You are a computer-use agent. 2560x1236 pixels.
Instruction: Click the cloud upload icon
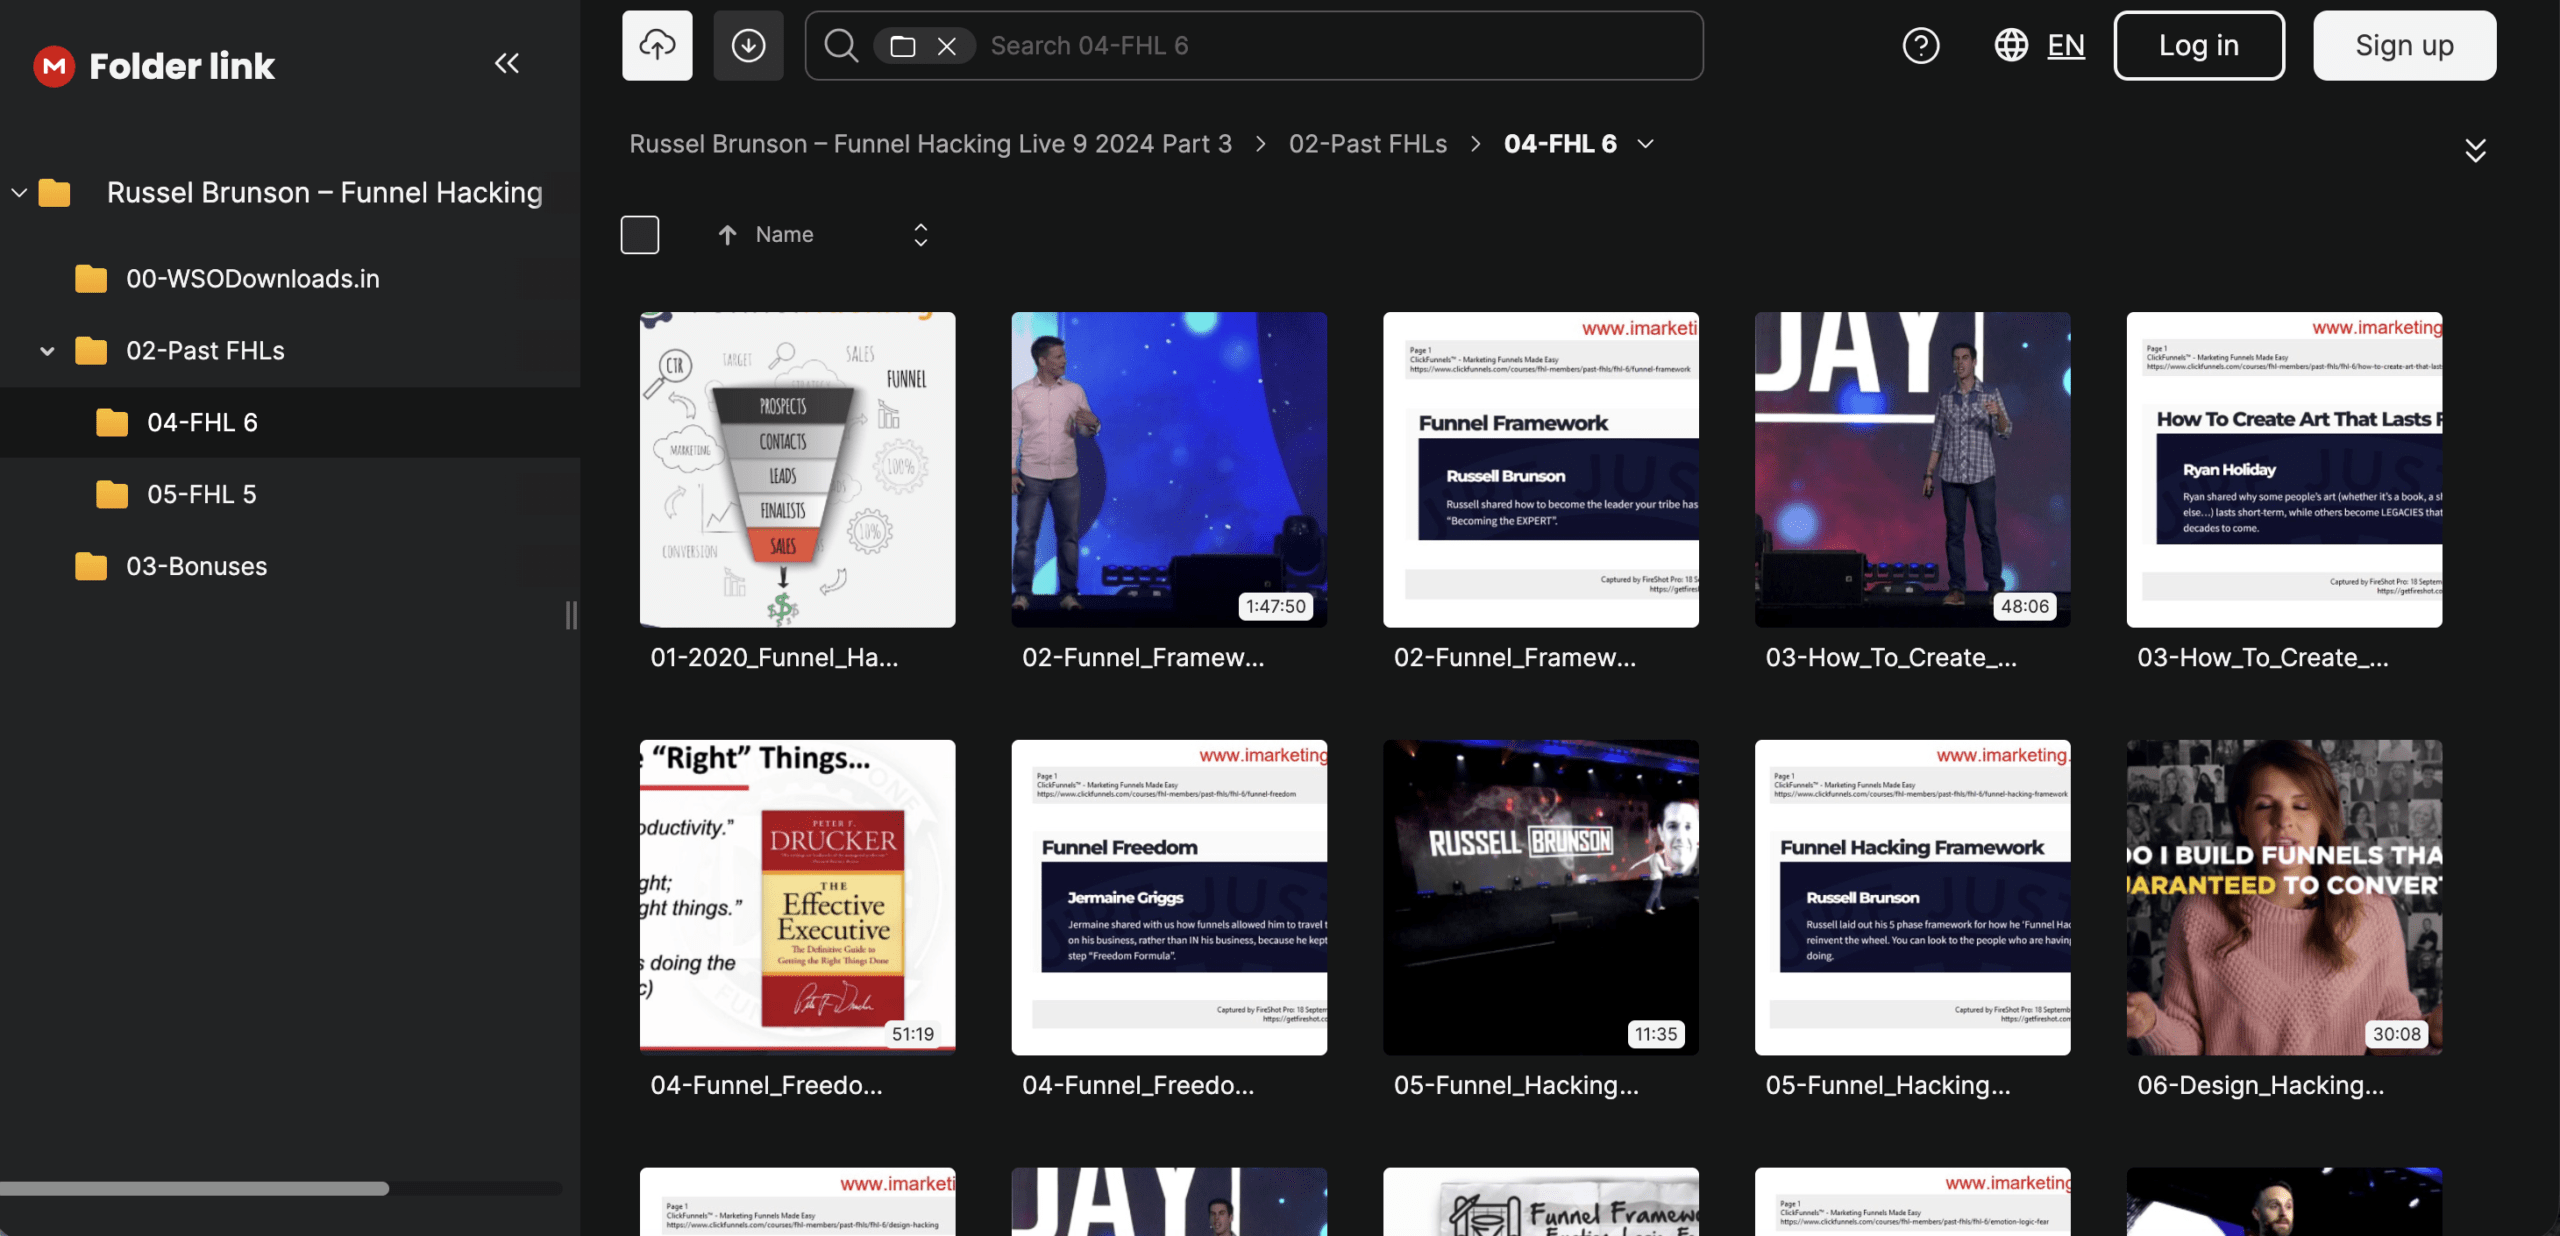pos(657,46)
